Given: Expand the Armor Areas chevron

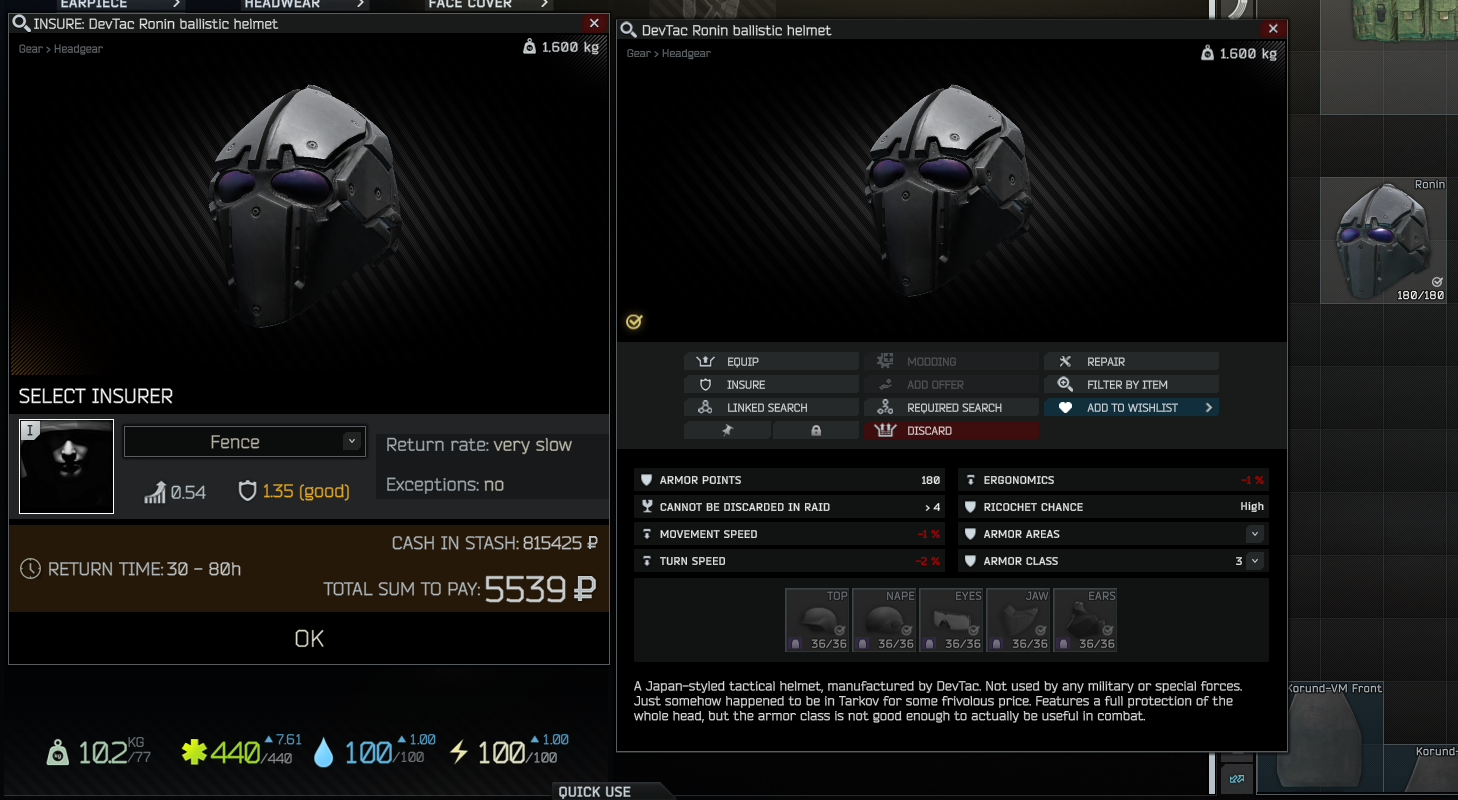Looking at the screenshot, I should coord(1254,534).
